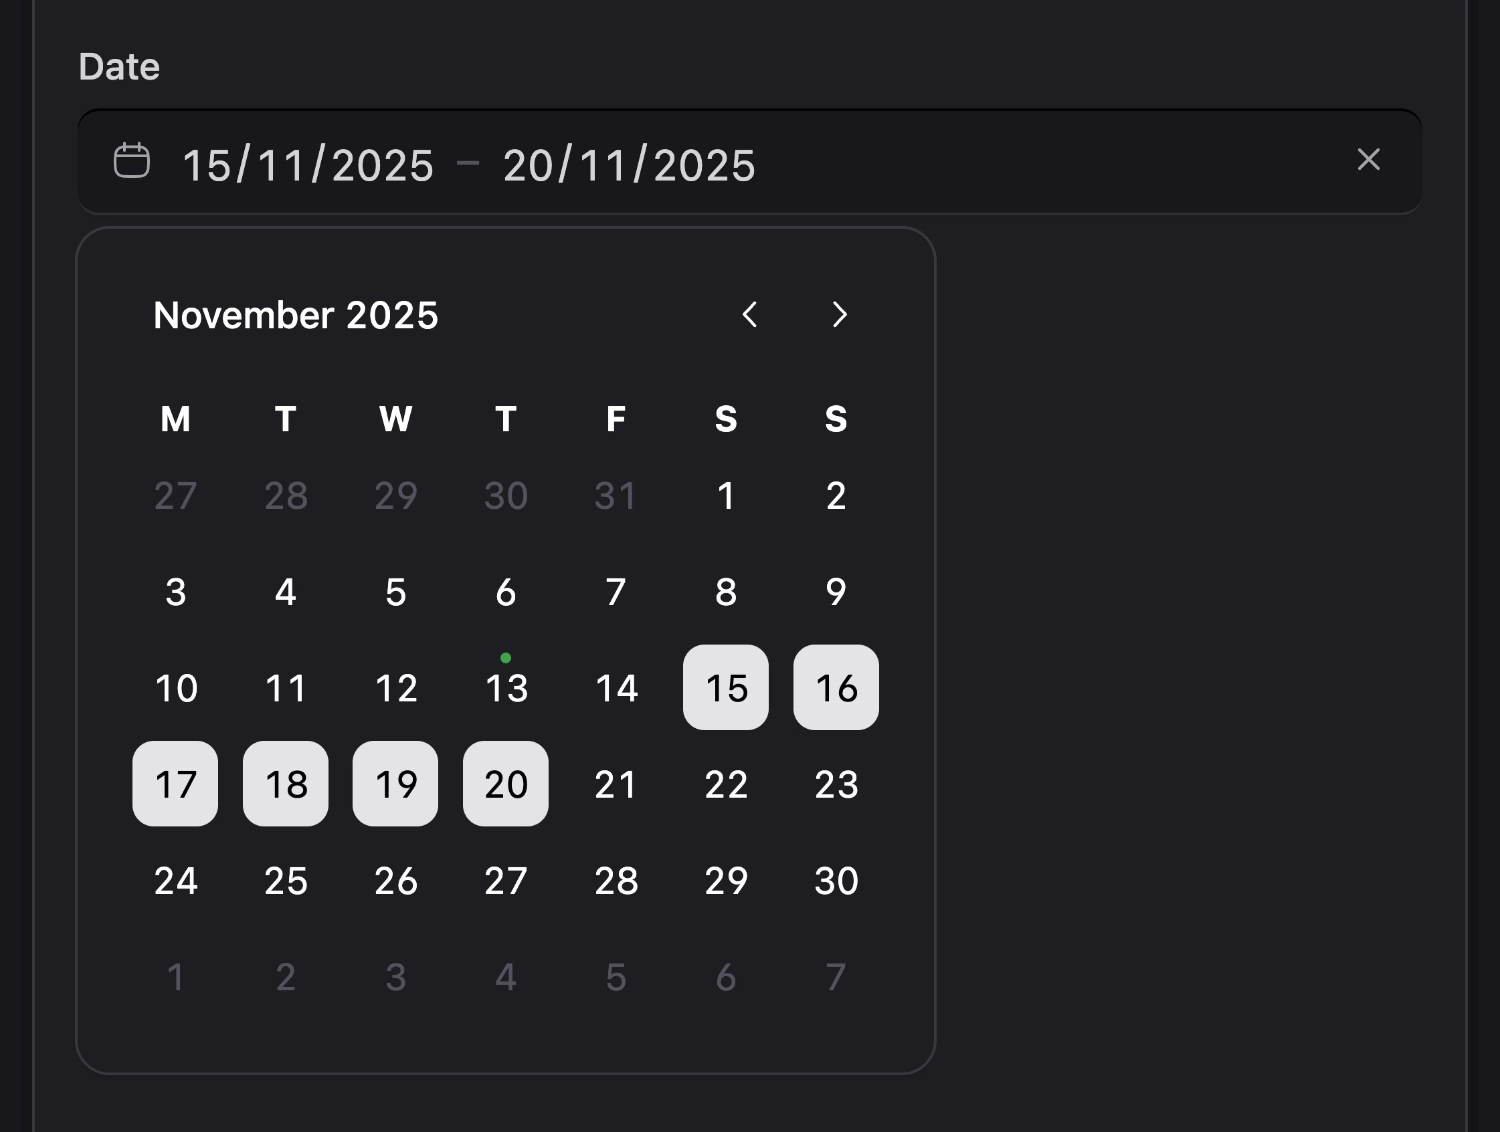Image resolution: width=1500 pixels, height=1132 pixels.
Task: Pick November 8 in the Saturday column
Action: (725, 591)
